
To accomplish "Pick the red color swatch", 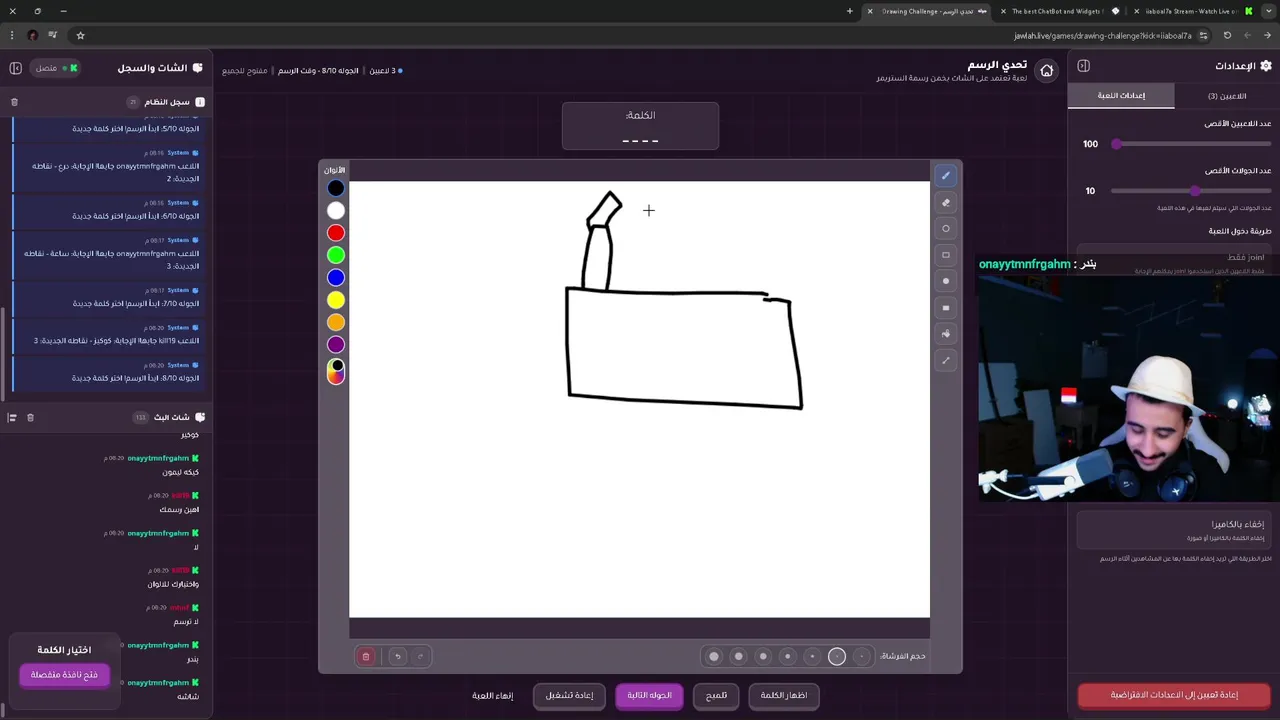I will click(x=336, y=233).
